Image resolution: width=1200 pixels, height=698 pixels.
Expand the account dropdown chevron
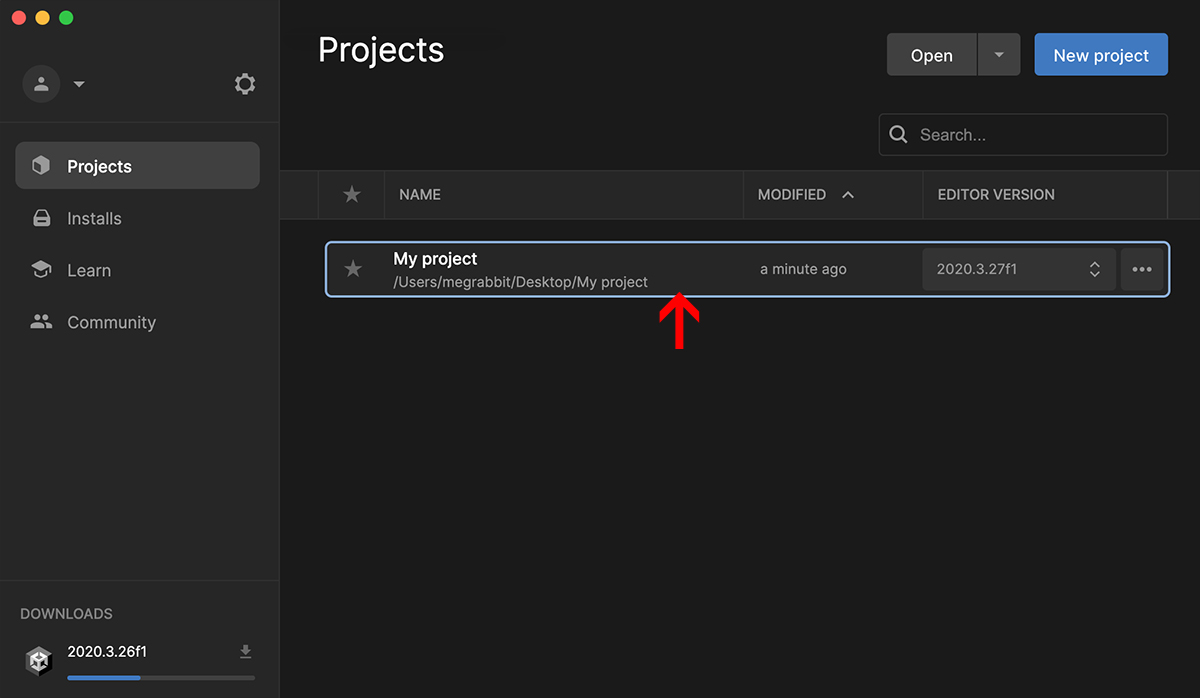pos(78,84)
